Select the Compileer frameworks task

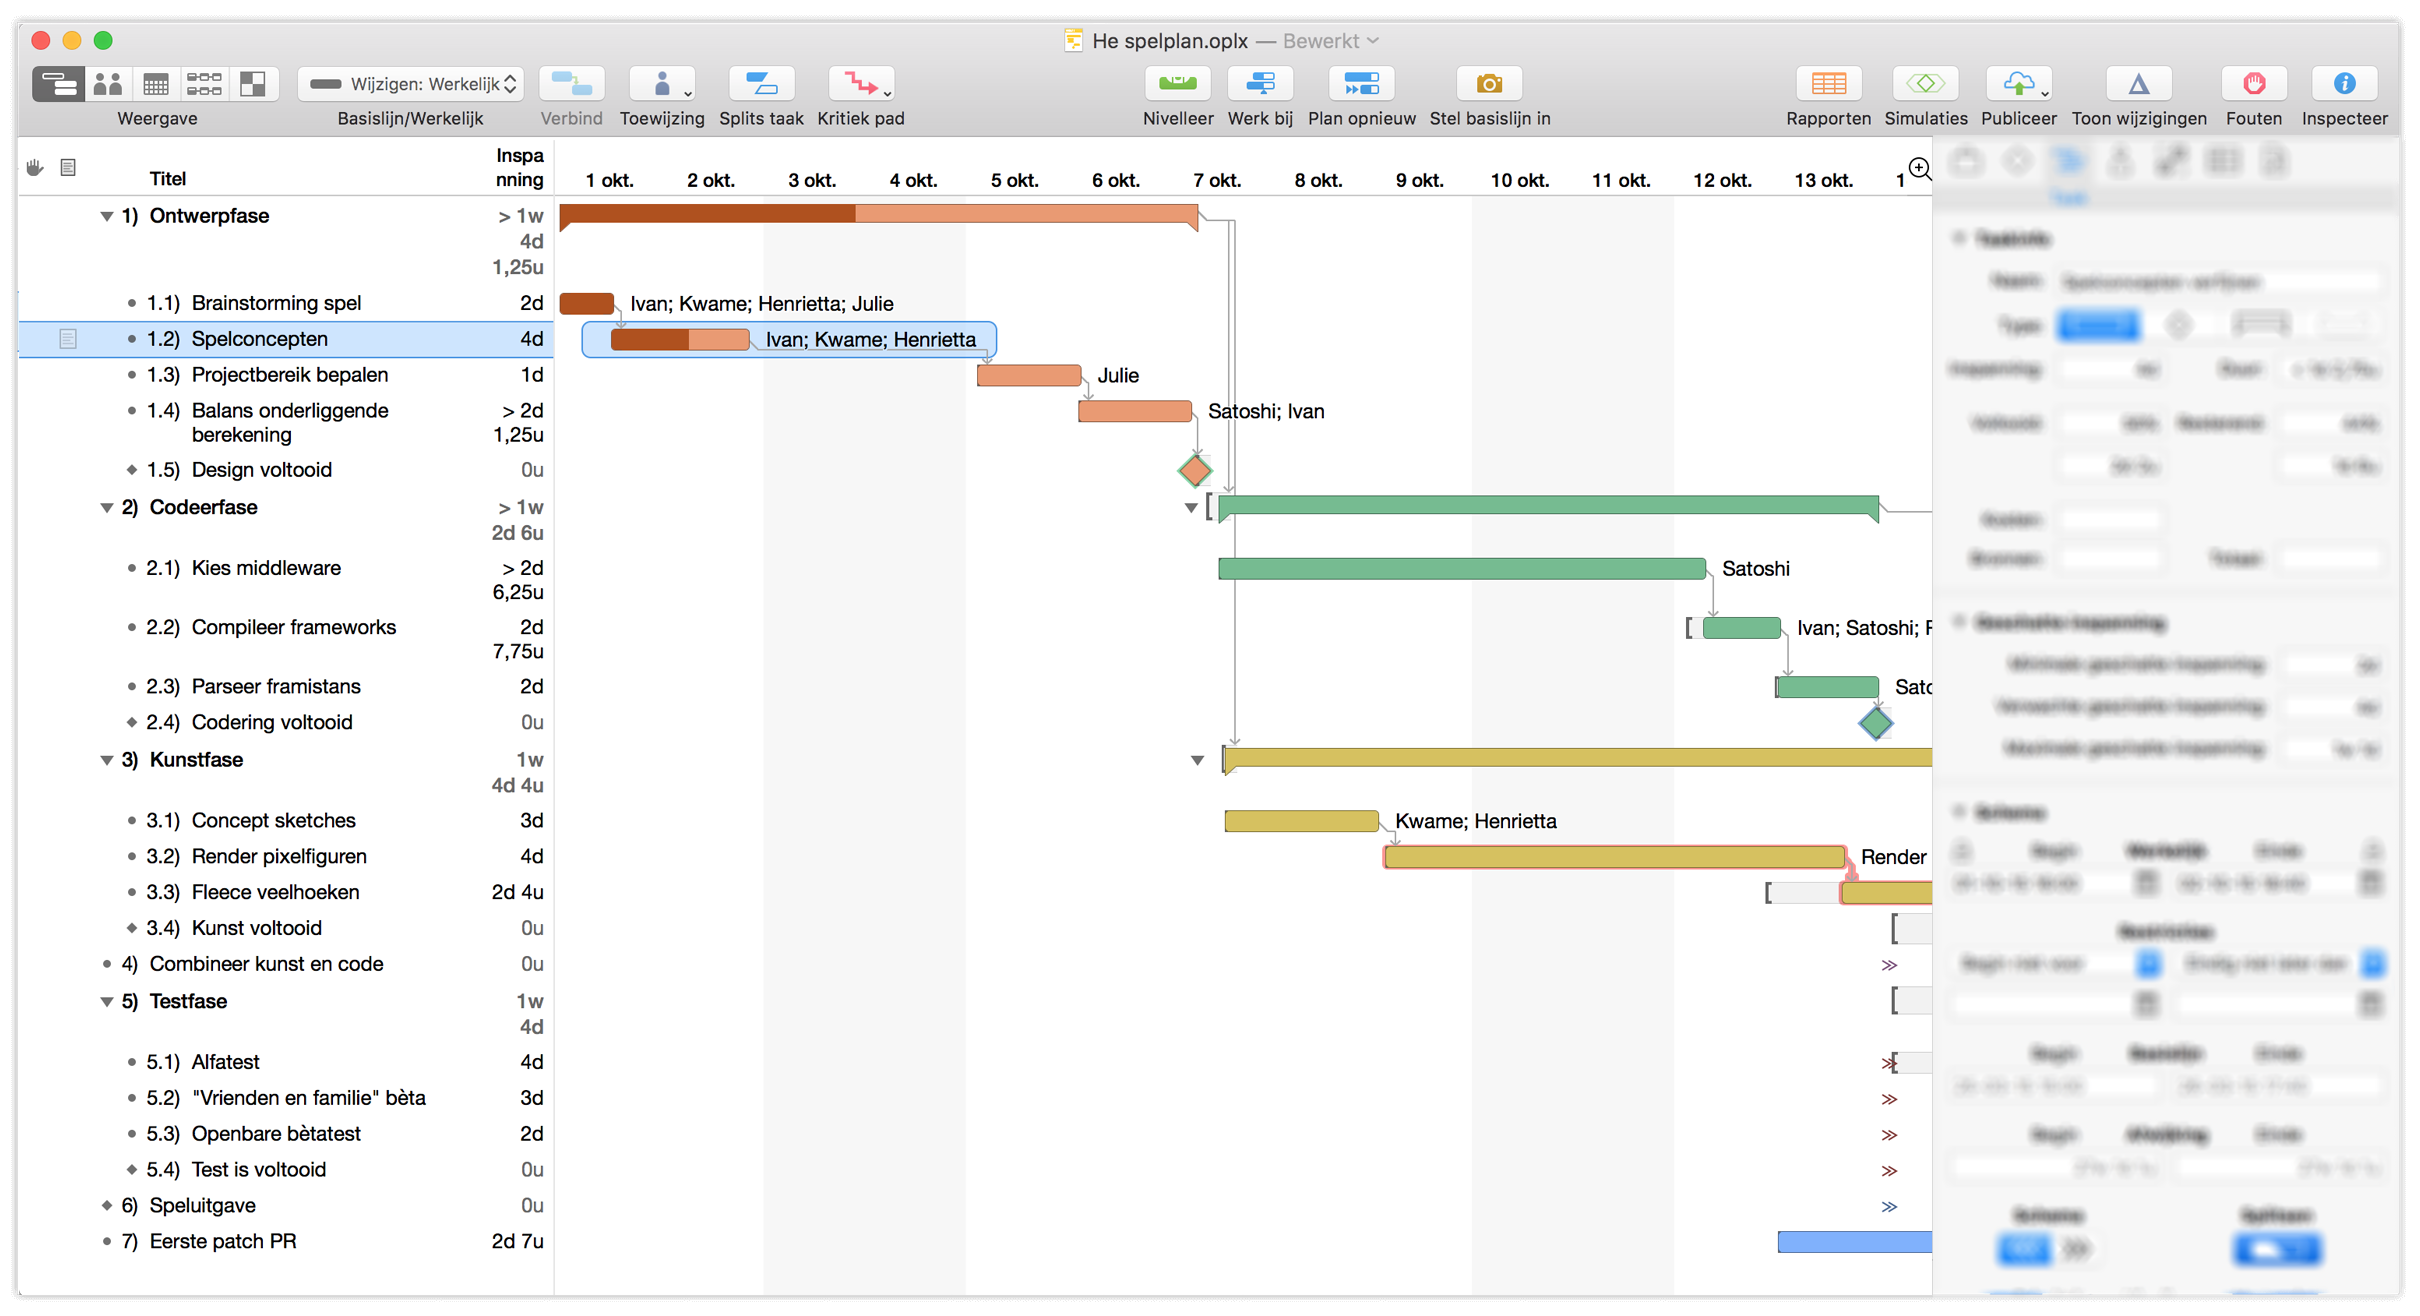coord(294,627)
